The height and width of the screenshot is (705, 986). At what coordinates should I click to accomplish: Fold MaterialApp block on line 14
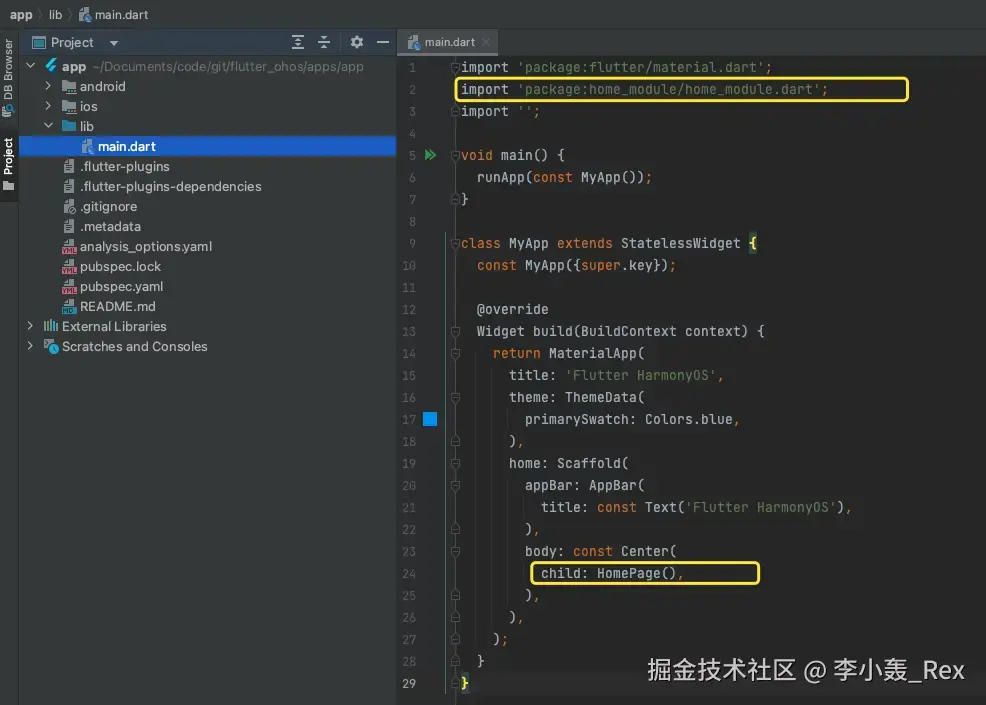(455, 353)
